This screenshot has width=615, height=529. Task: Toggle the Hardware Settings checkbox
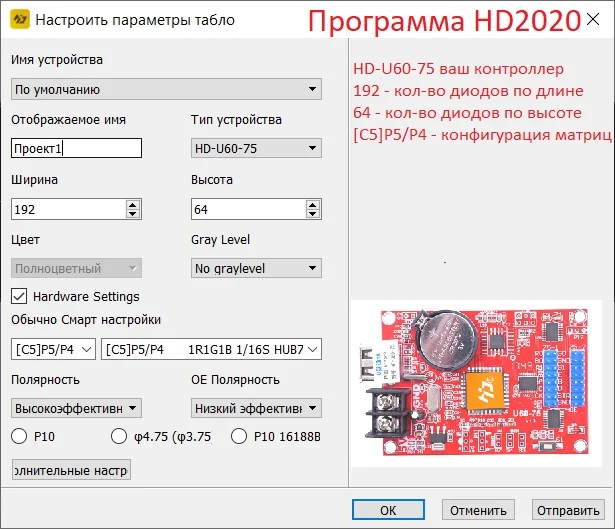click(x=19, y=296)
